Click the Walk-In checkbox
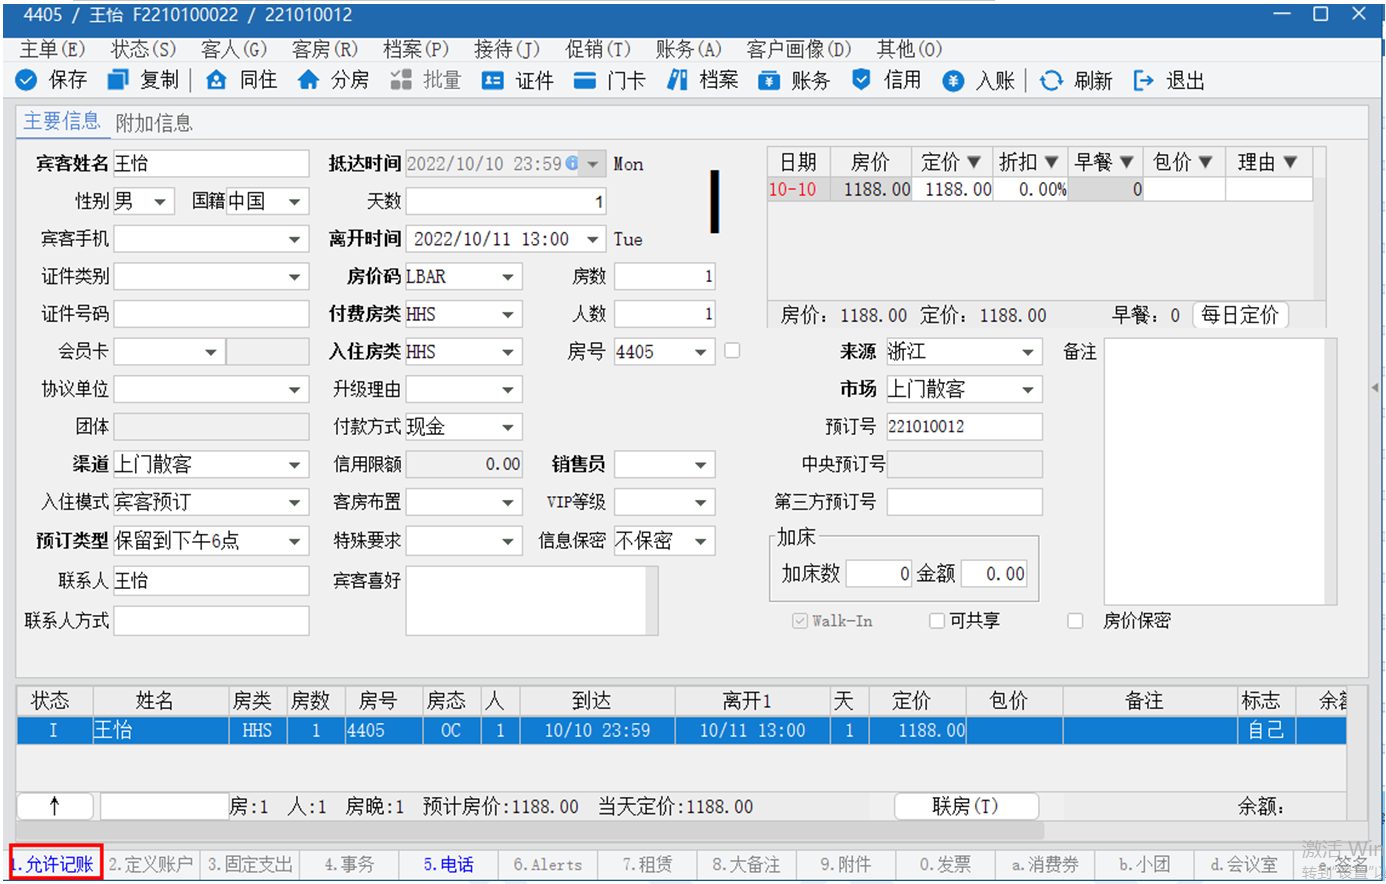Viewport: 1386px width, 884px height. click(800, 621)
